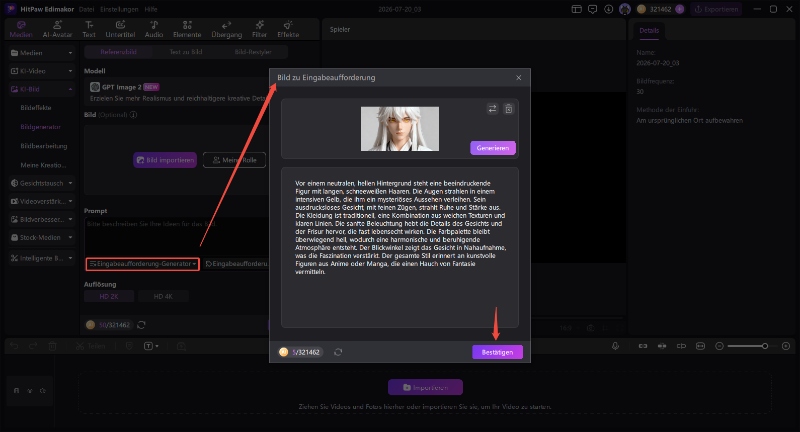Viewport: 800px width, 432px height.
Task: Open the Übergang transitions tool
Action: click(x=227, y=29)
